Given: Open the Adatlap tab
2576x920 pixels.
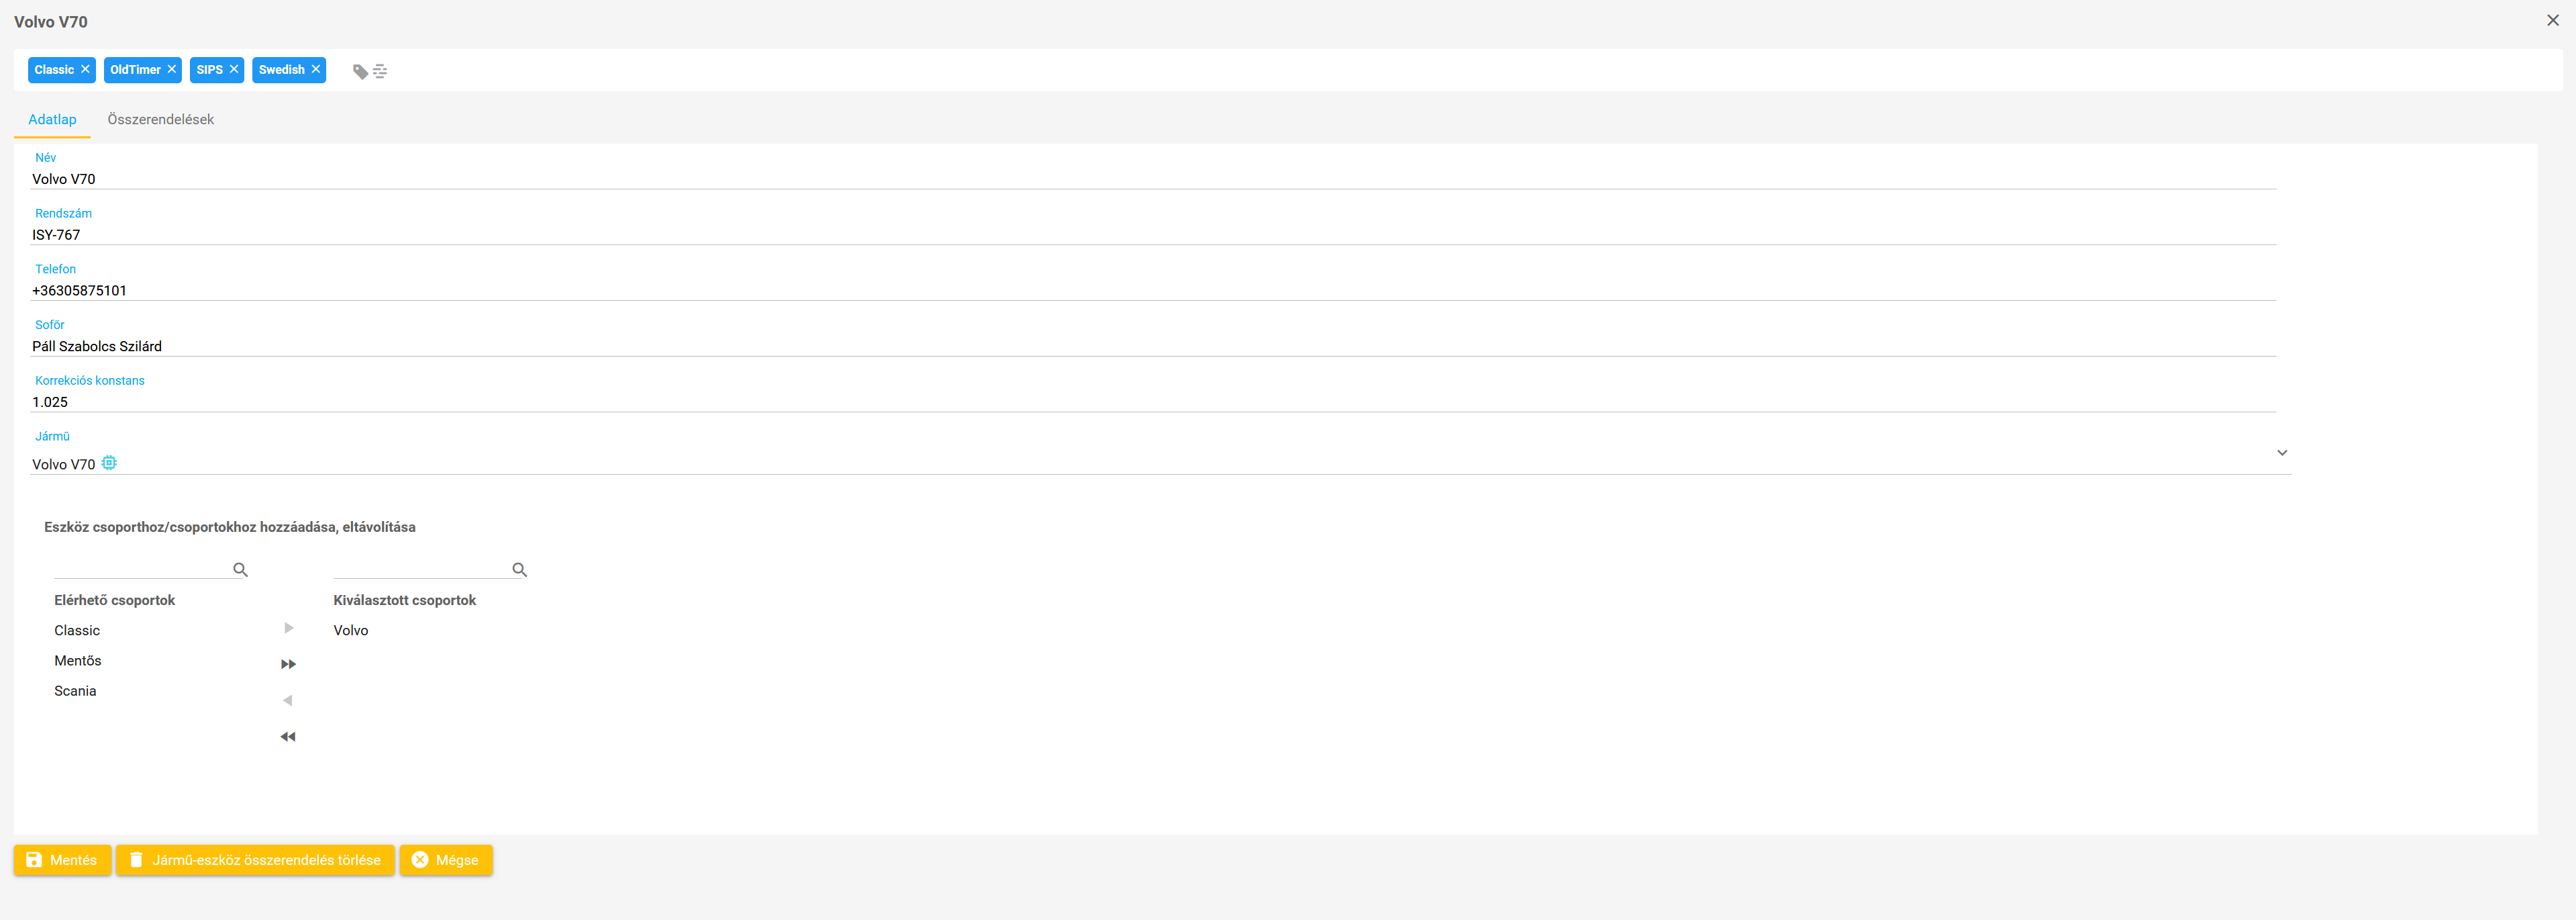Looking at the screenshot, I should point(52,120).
